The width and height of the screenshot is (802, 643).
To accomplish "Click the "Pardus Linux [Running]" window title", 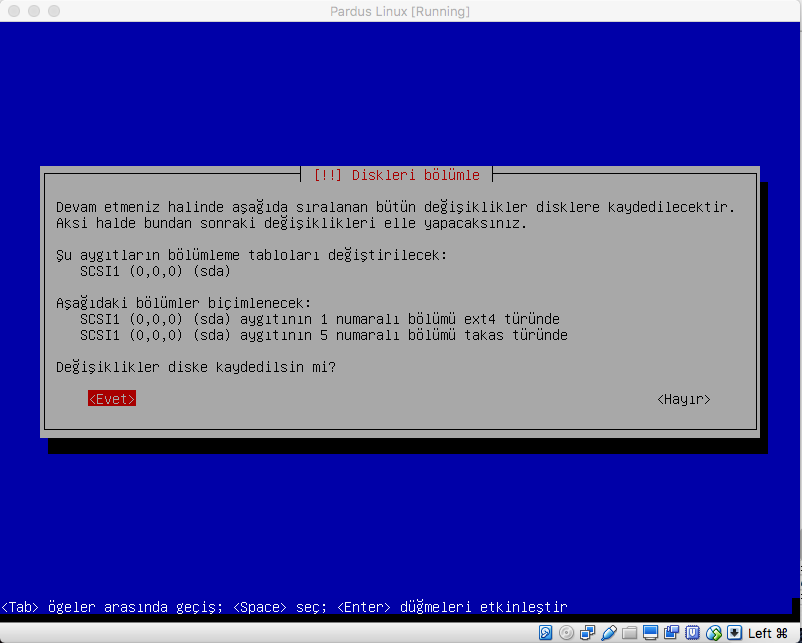I will coord(400,11).
